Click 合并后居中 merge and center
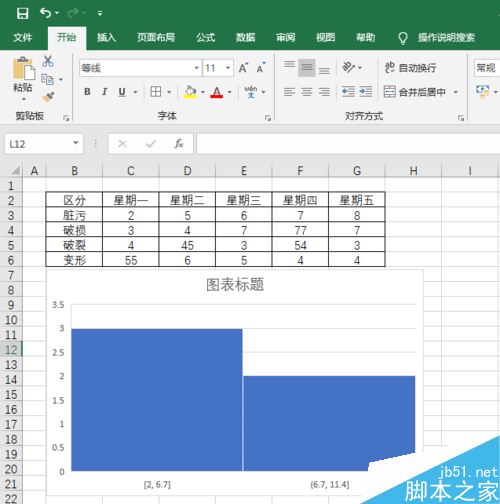500x504 pixels. [x=415, y=92]
